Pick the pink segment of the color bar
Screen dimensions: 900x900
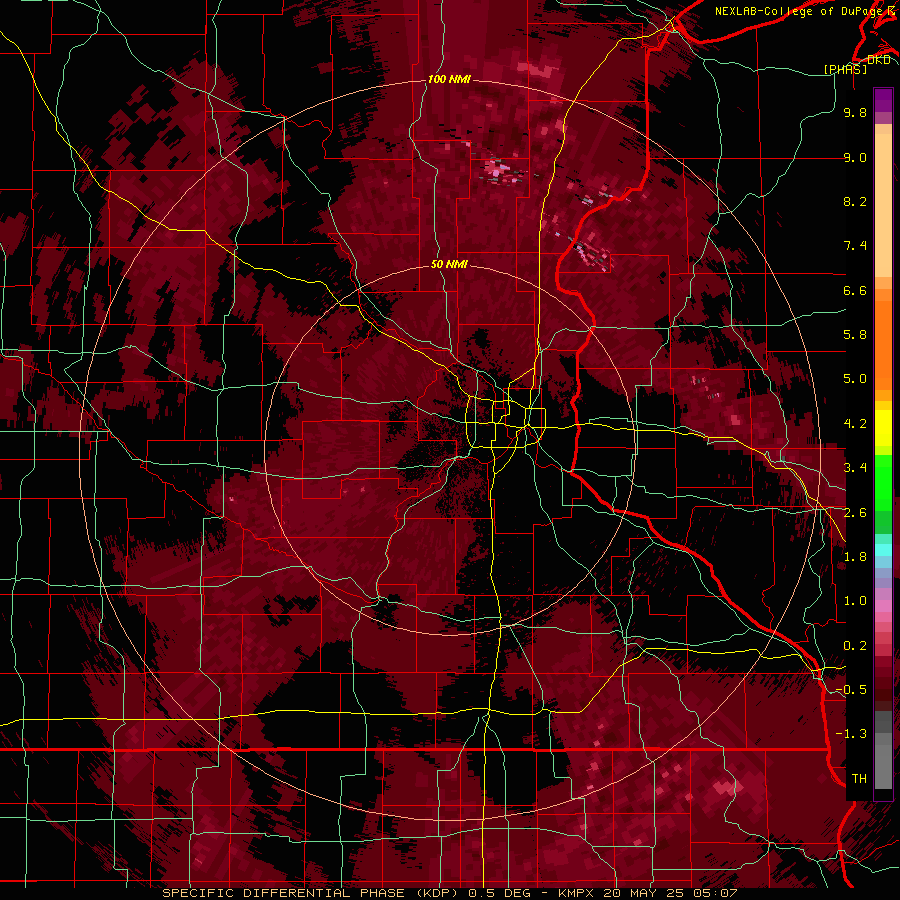[883, 606]
